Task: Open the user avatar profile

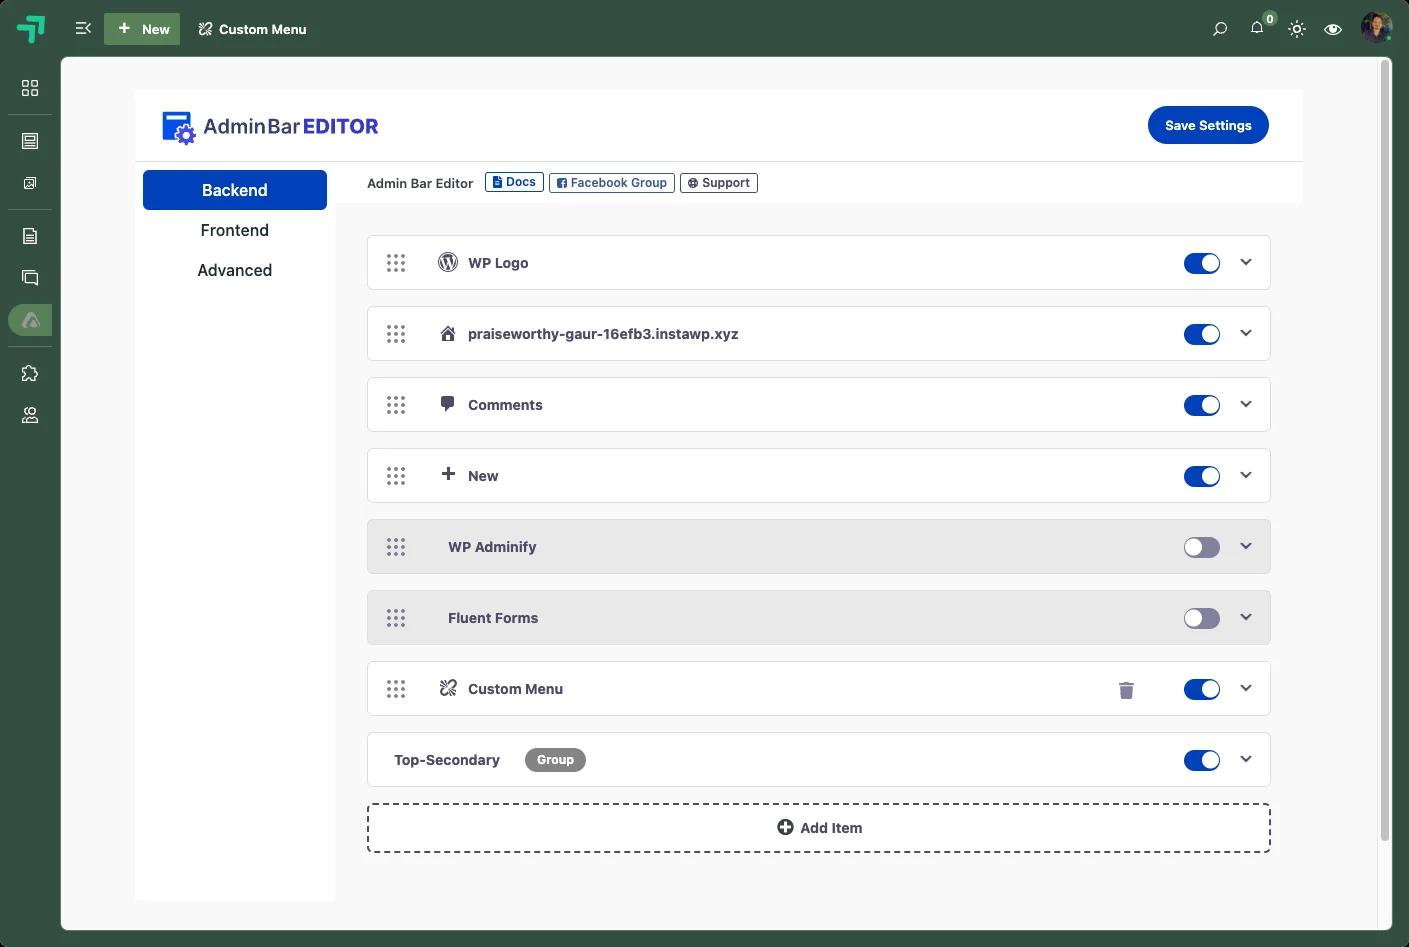Action: [1376, 28]
